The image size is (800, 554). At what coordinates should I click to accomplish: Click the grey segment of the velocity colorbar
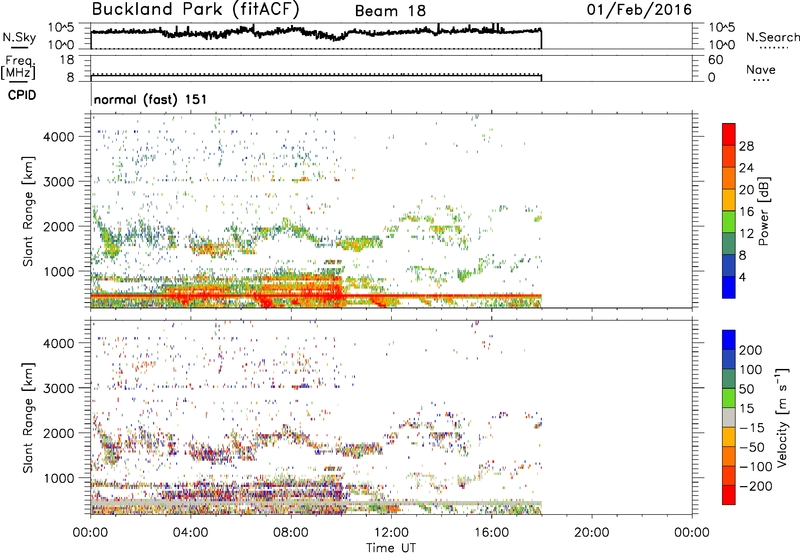click(x=729, y=417)
